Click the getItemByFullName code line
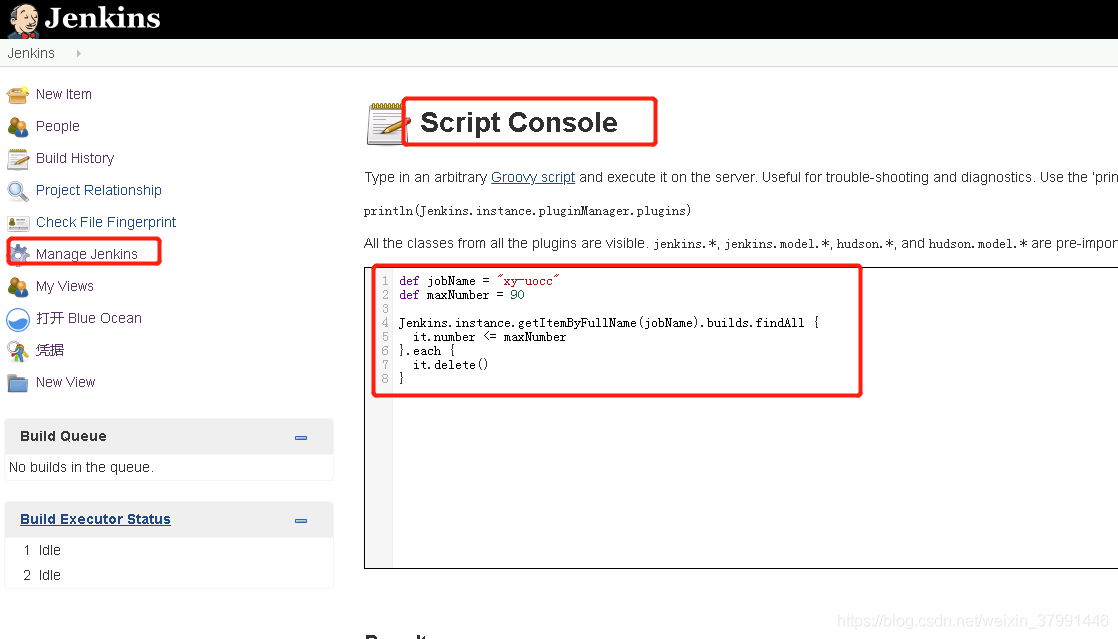 609,323
